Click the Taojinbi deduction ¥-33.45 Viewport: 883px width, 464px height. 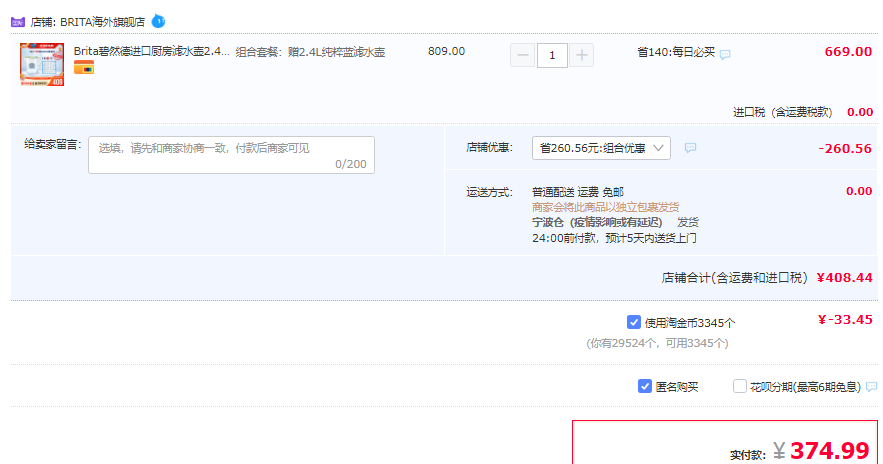[845, 320]
